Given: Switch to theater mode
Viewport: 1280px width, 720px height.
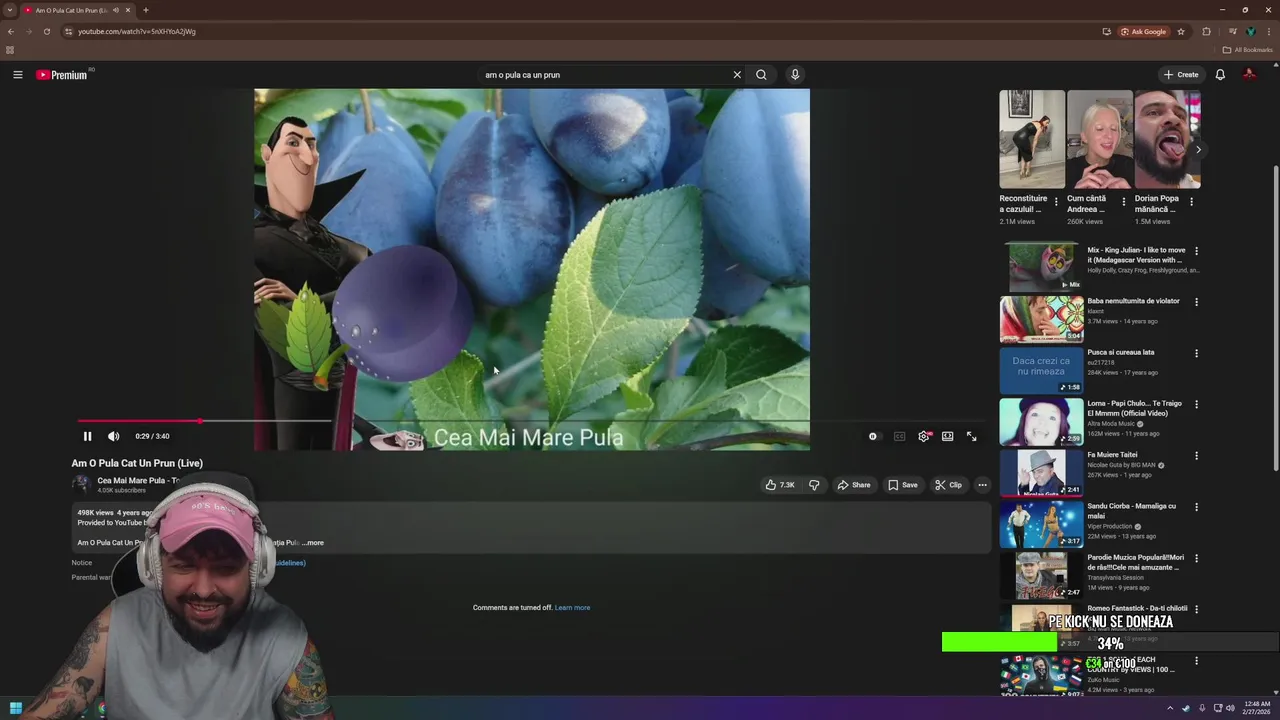Looking at the screenshot, I should pyautogui.click(x=947, y=436).
